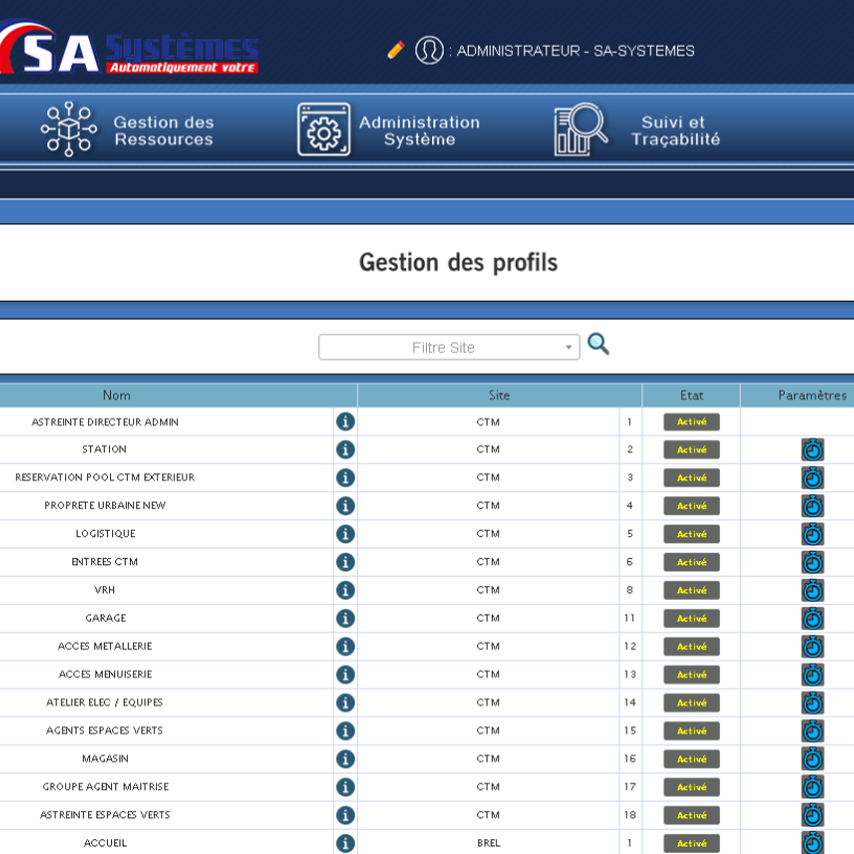The height and width of the screenshot is (854, 854).
Task: Click timer parameters icon for ACCES MENUISERIE
Action: [812, 675]
